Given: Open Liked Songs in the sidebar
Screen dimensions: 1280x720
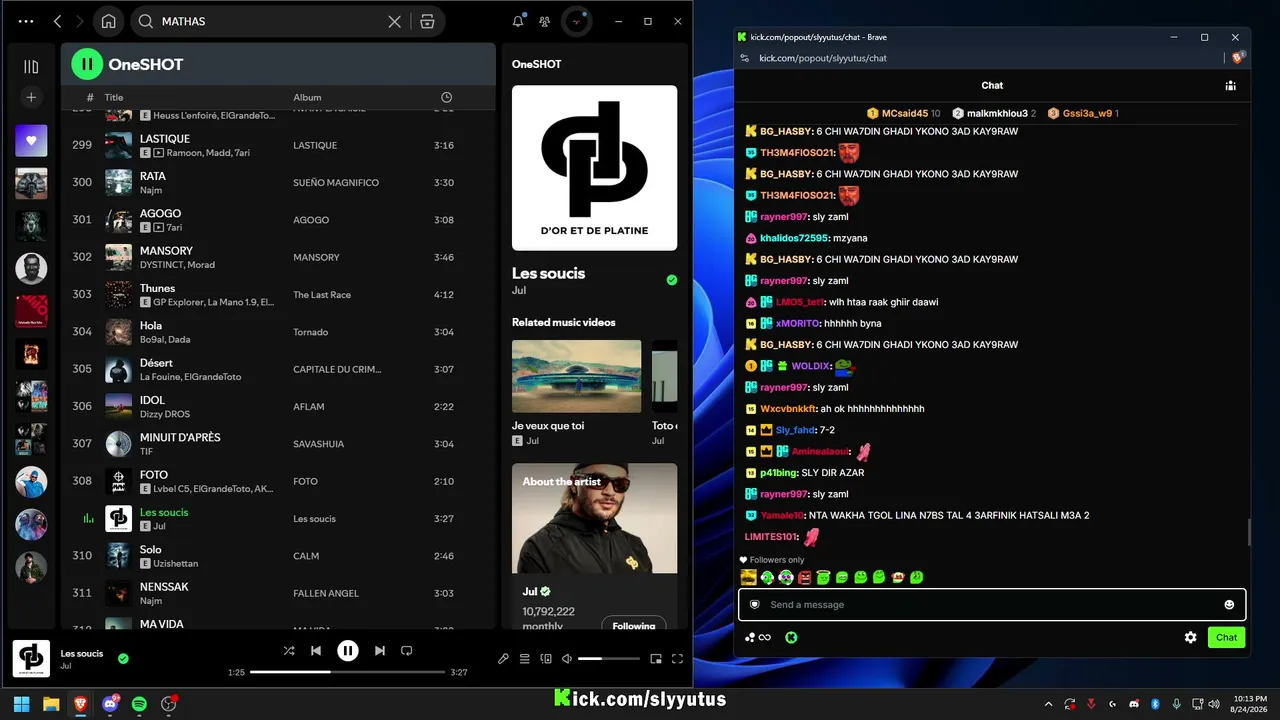Looking at the screenshot, I should point(31,141).
